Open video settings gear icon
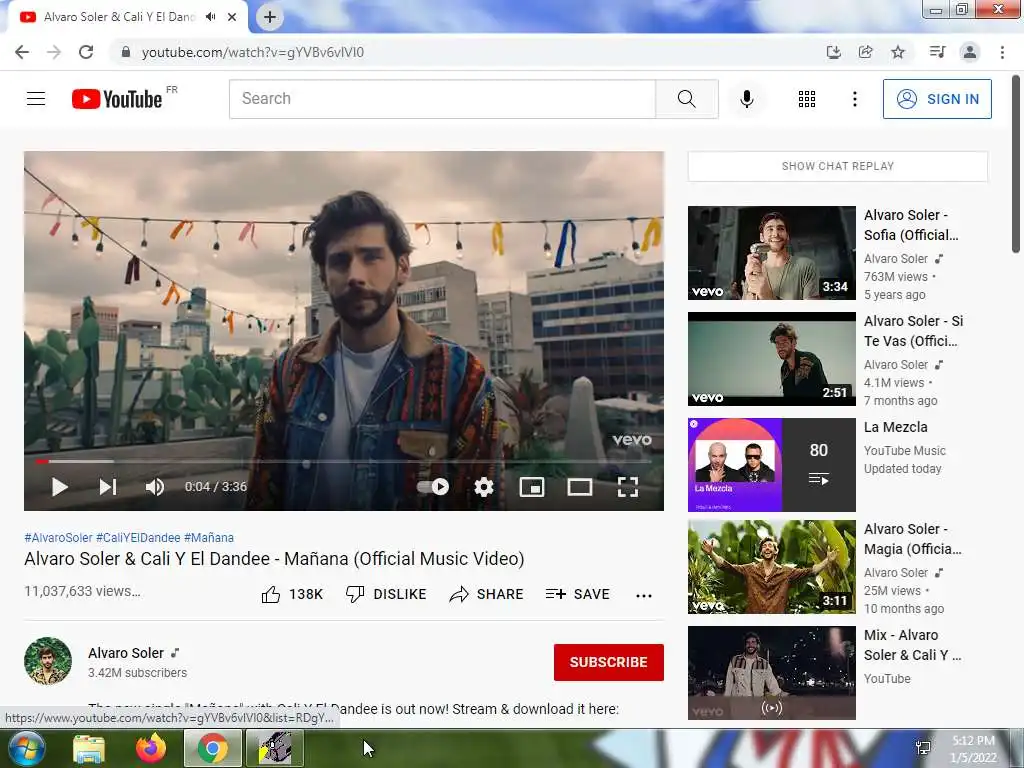The height and width of the screenshot is (768, 1024). 483,487
